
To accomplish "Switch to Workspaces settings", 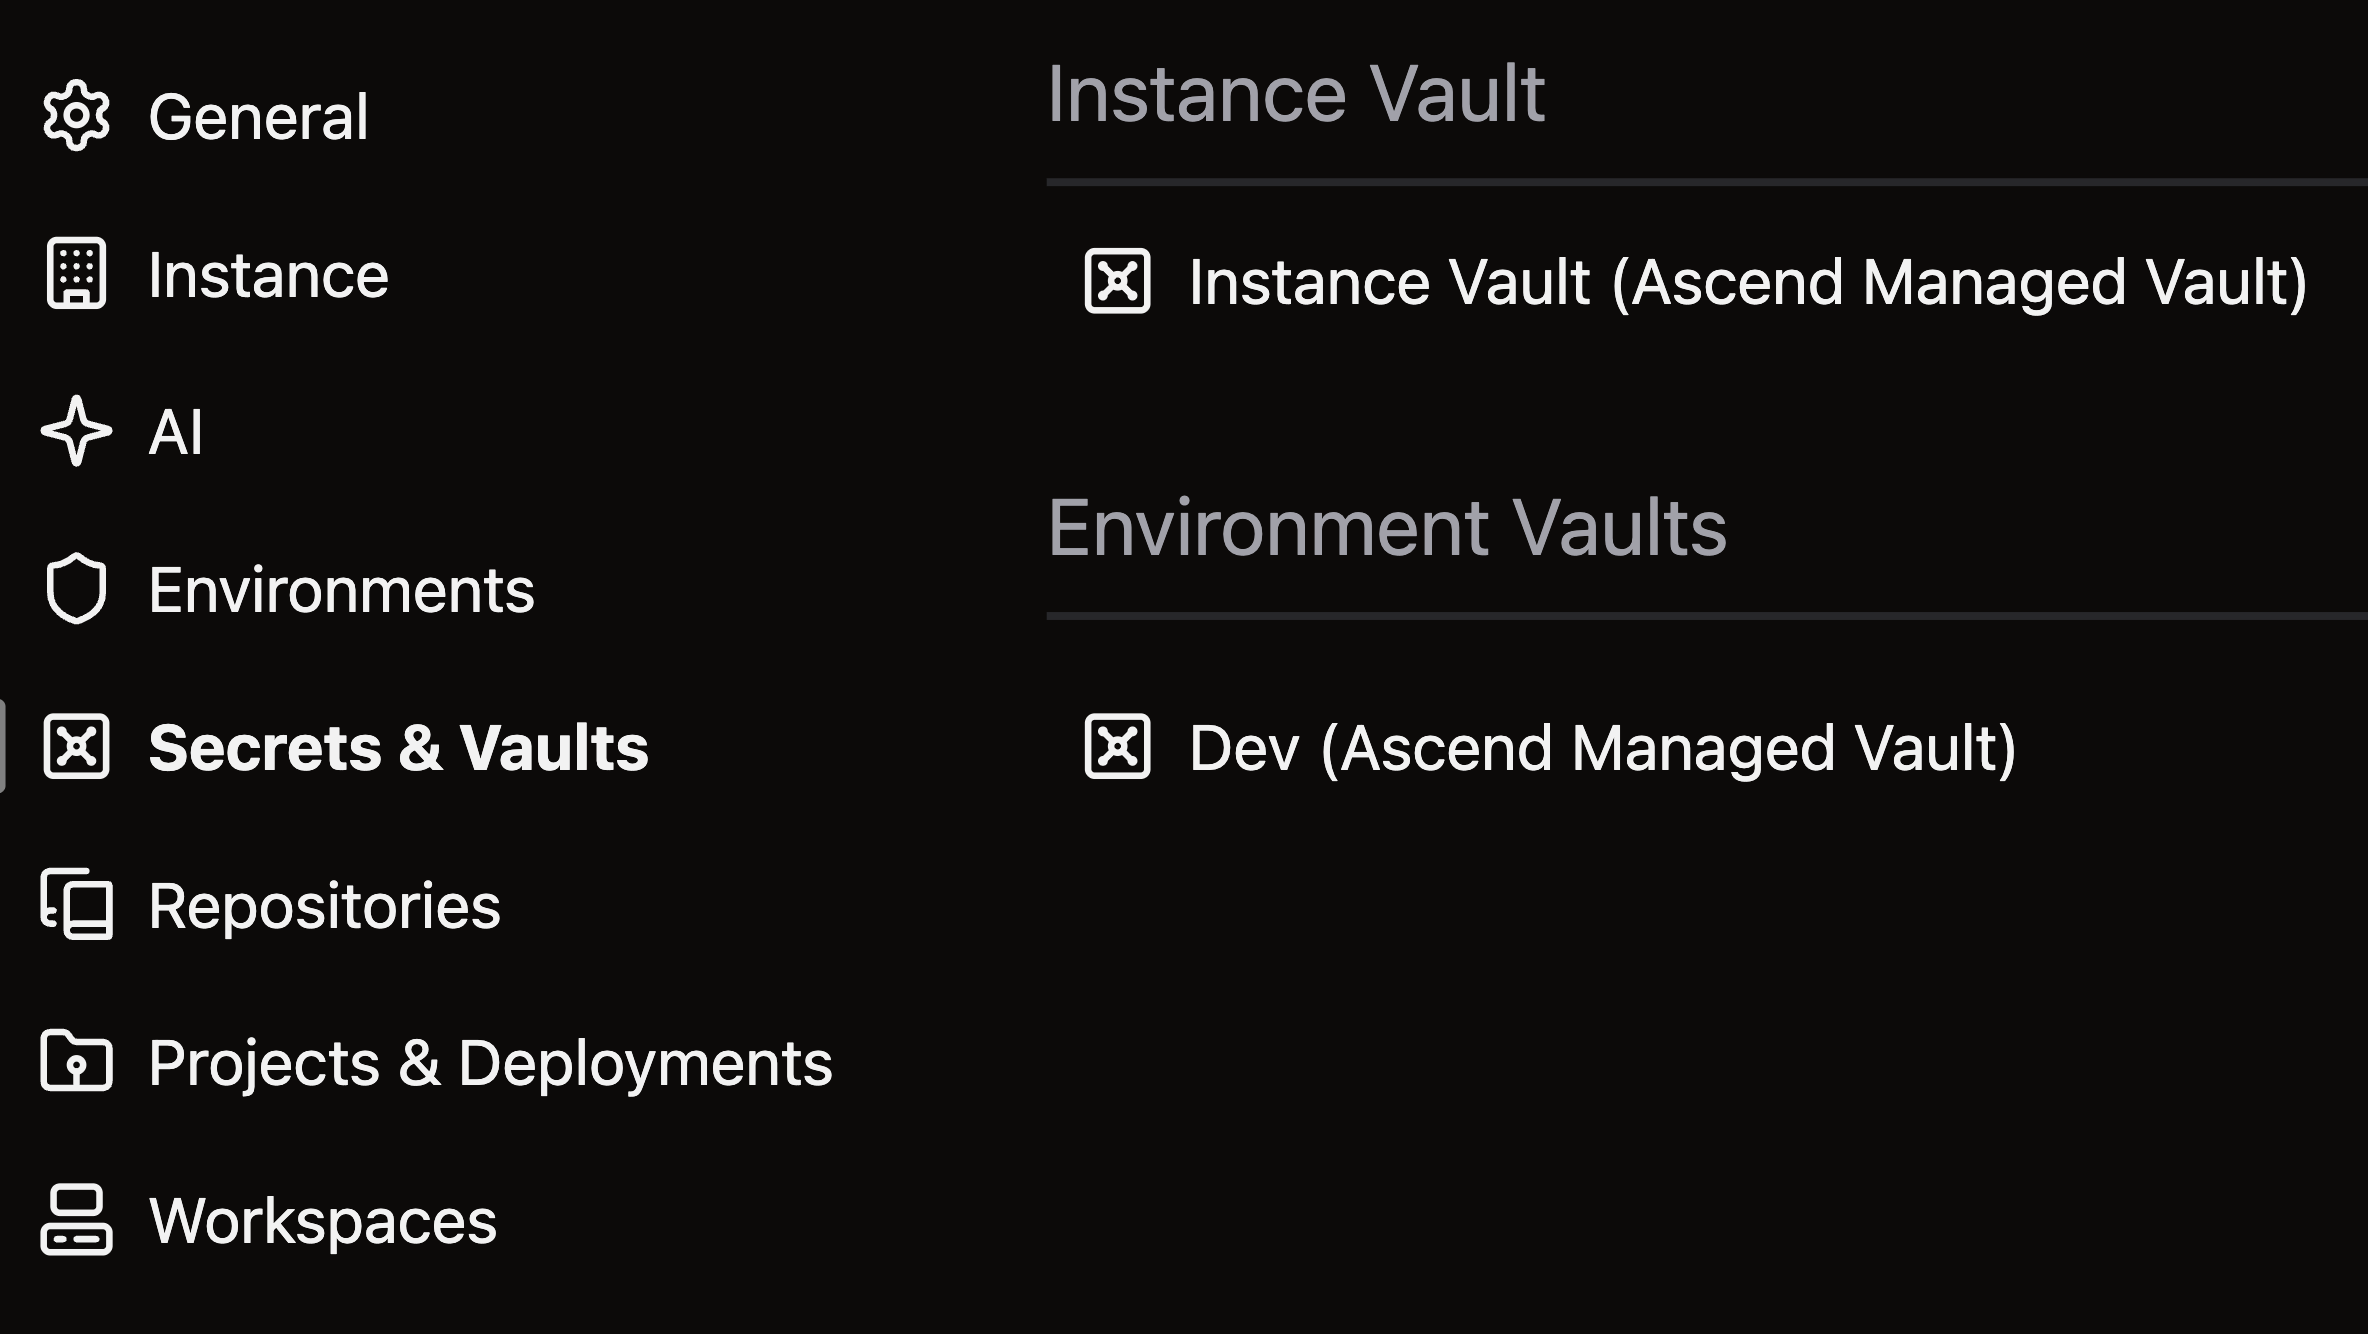I will [x=322, y=1221].
